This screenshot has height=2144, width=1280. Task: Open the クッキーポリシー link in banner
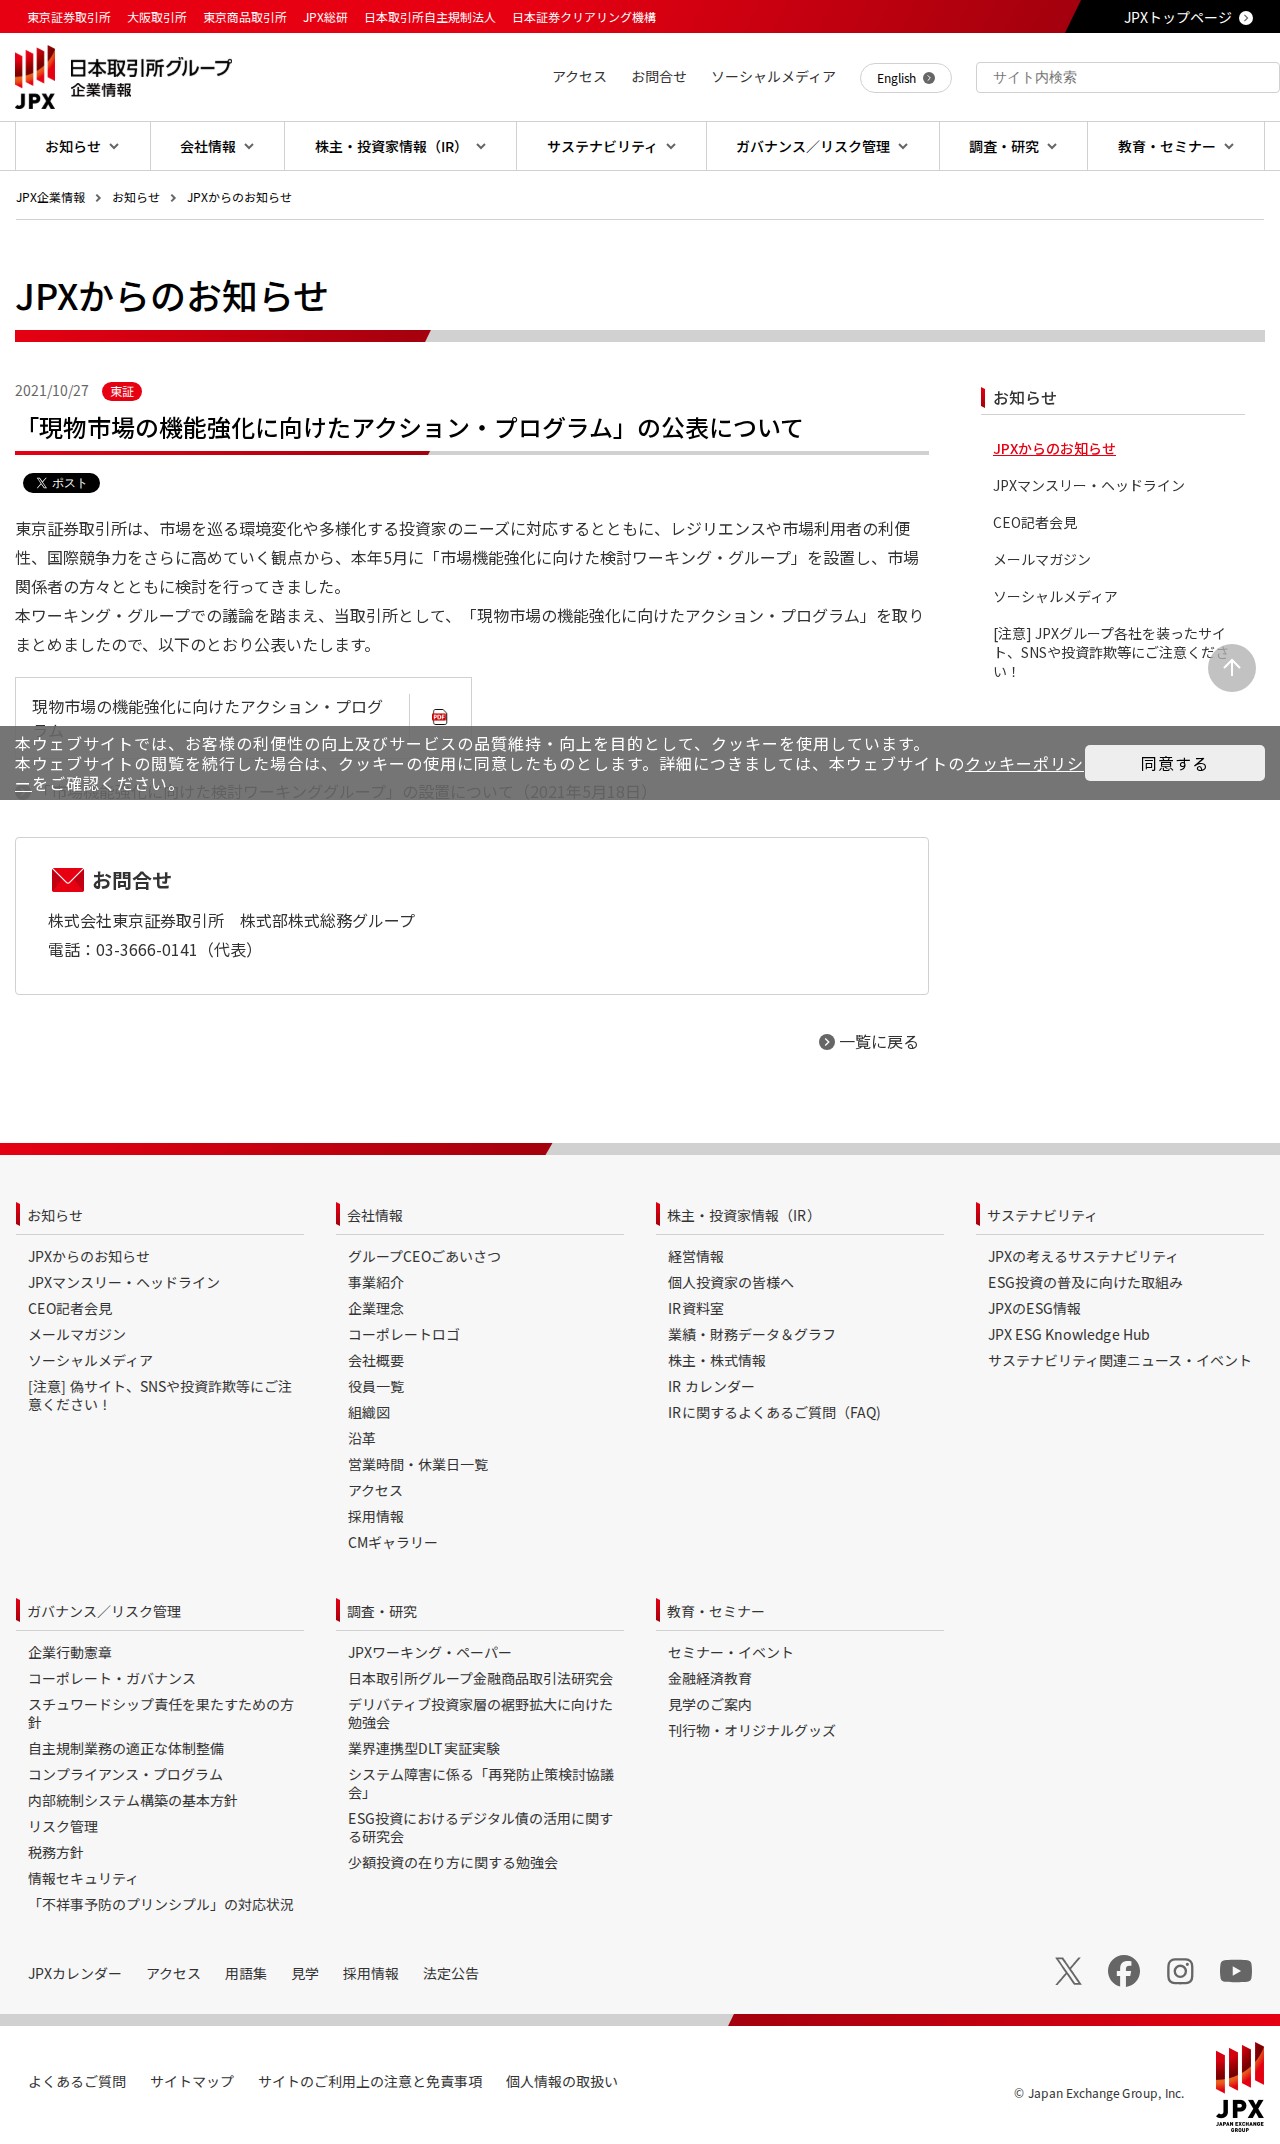[1023, 764]
